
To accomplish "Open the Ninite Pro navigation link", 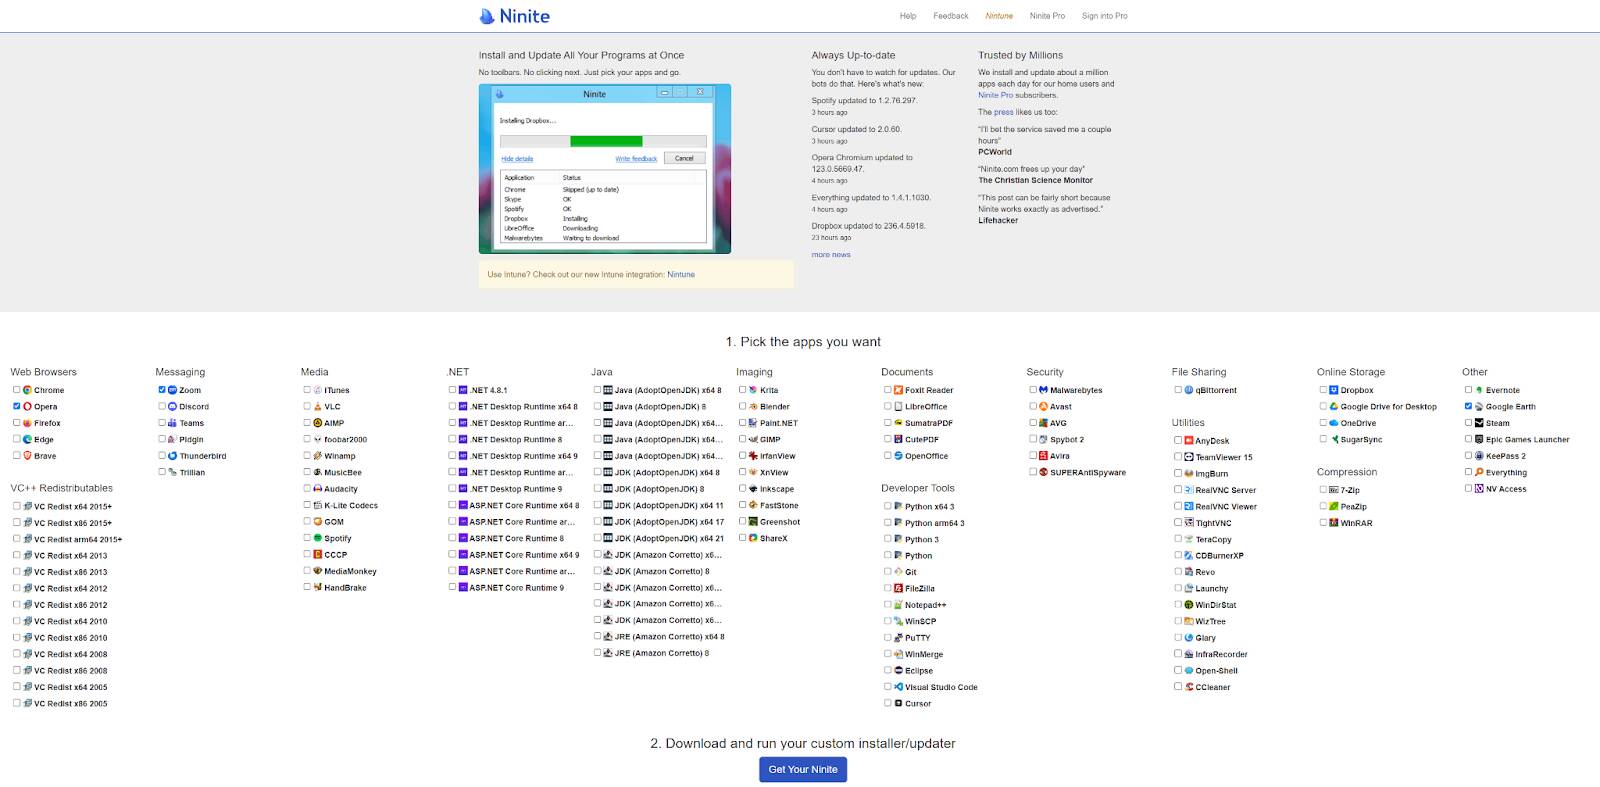I will coord(1047,16).
